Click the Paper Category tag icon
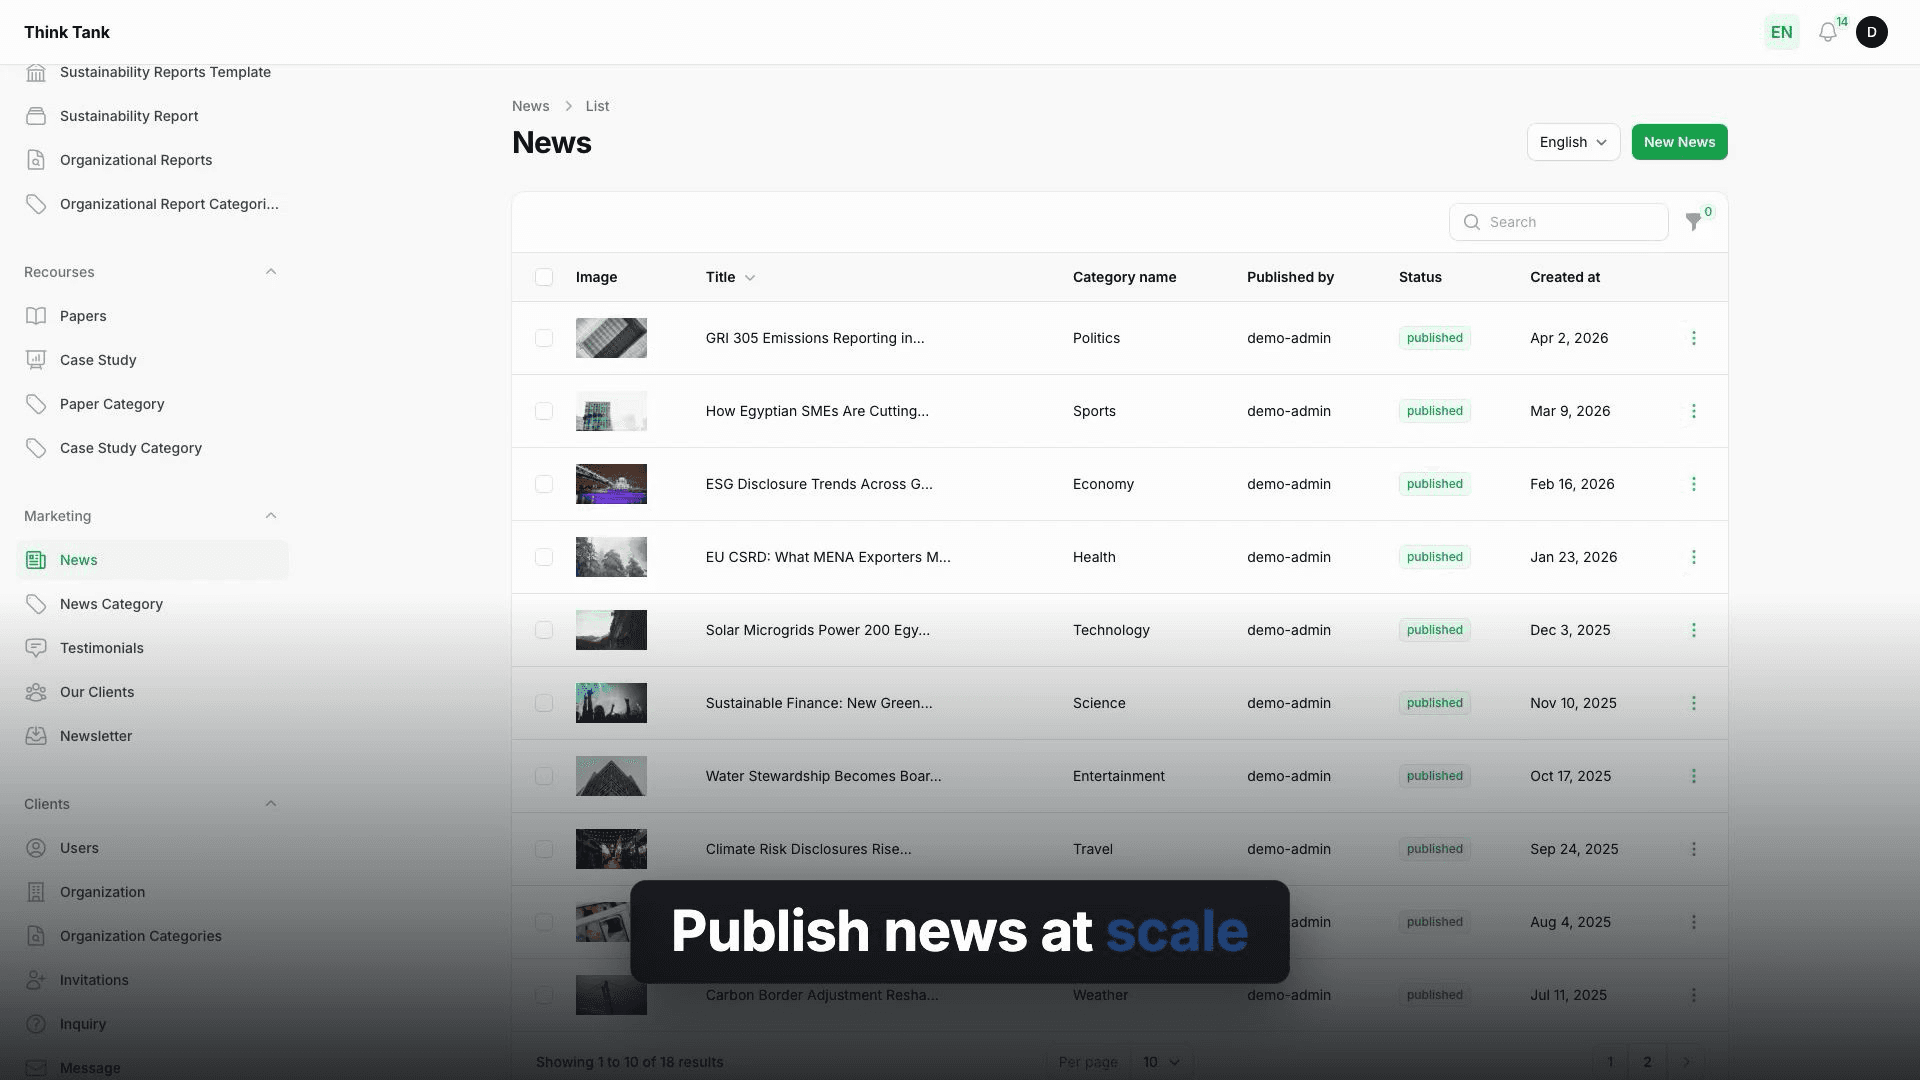This screenshot has width=1920, height=1080. 36,404
